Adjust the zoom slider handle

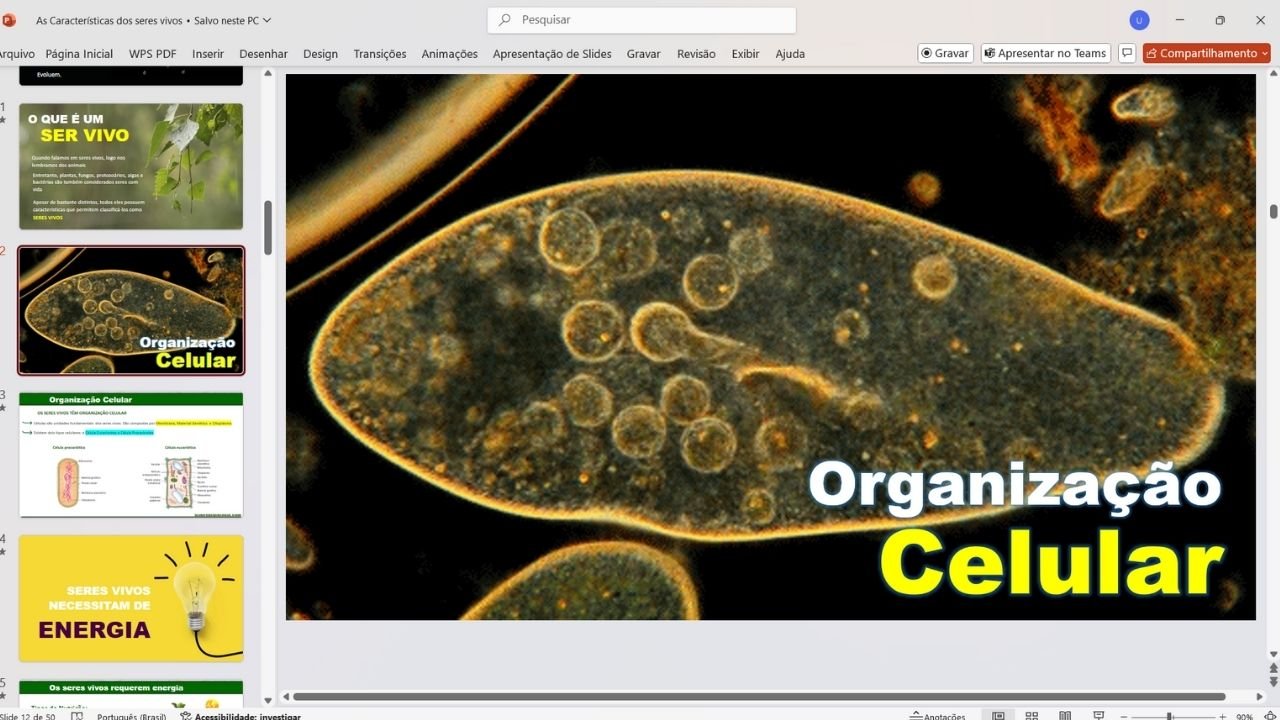[x=1169, y=716]
